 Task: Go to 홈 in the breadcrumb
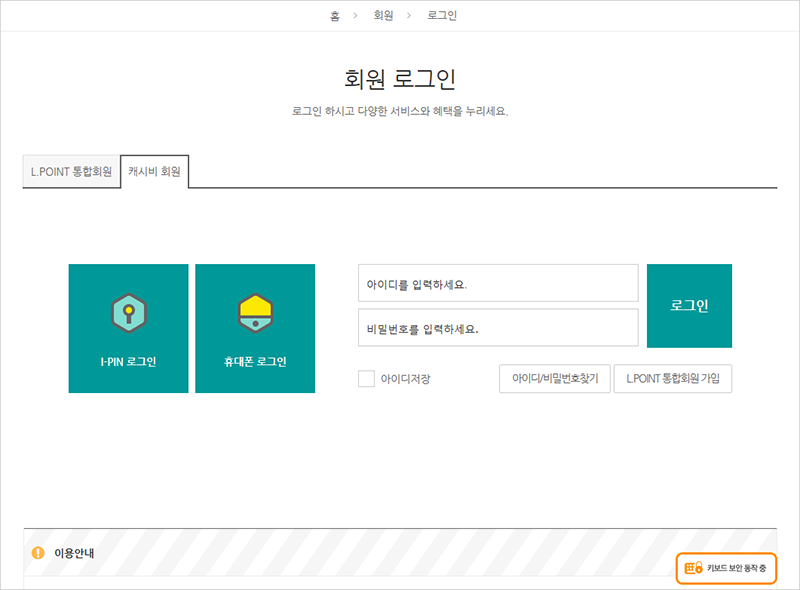(x=335, y=16)
